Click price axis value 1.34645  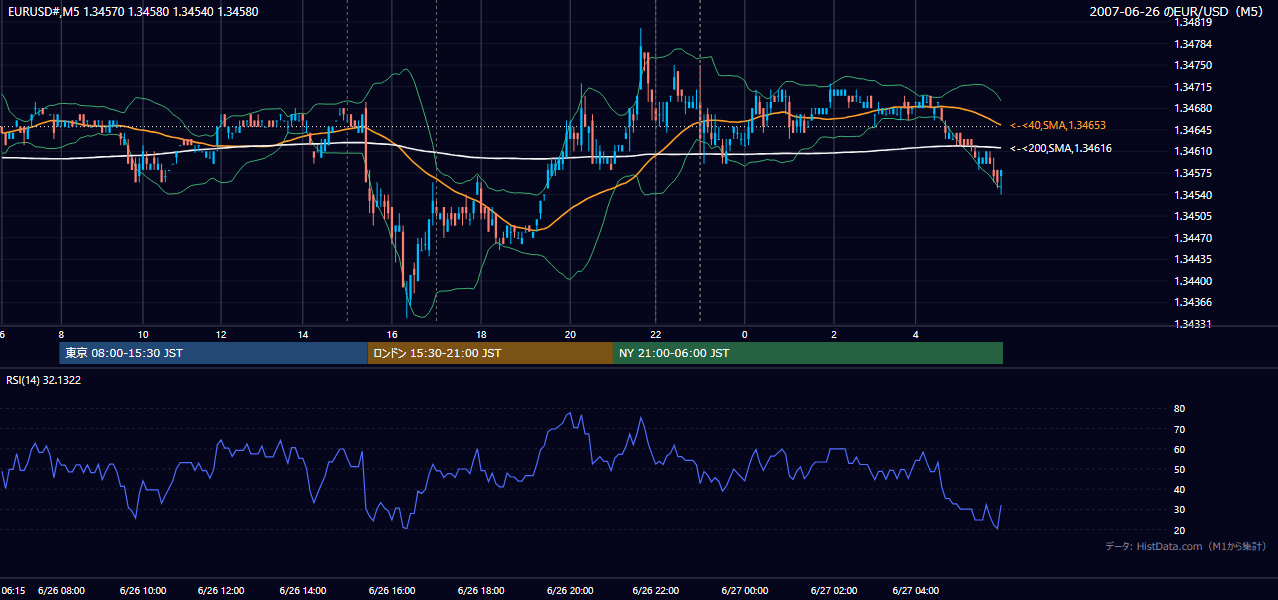coord(1194,130)
